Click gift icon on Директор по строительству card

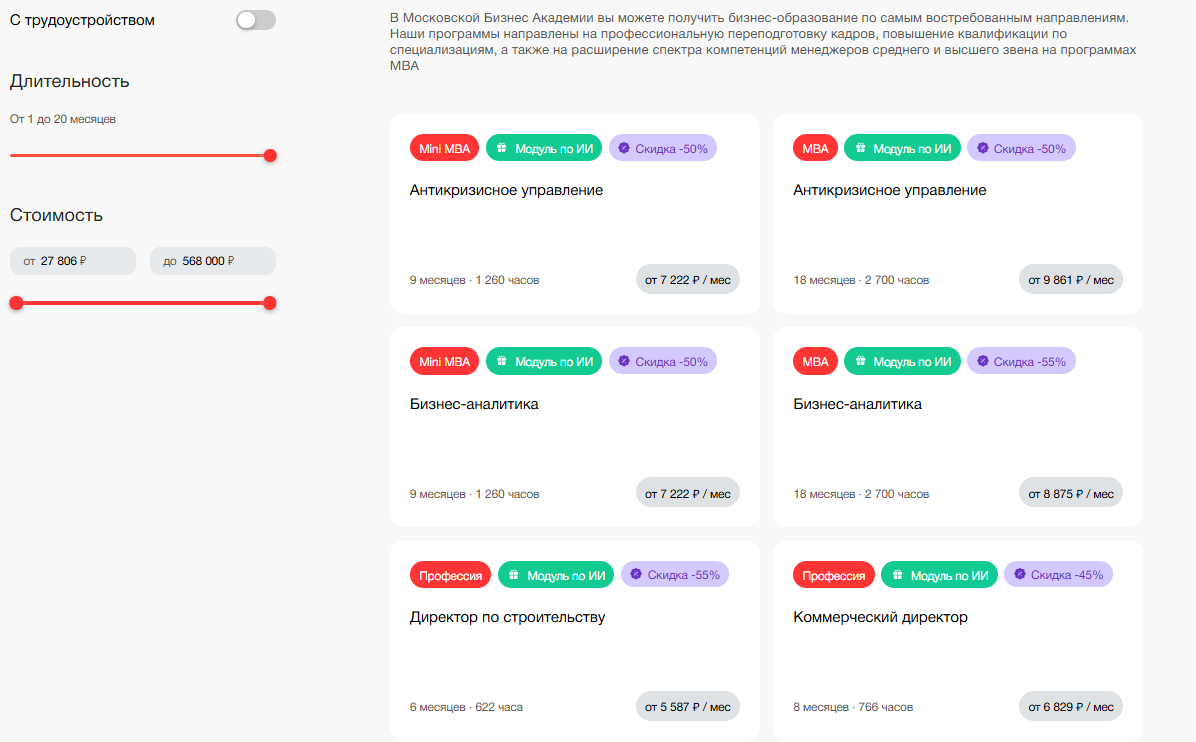514,575
